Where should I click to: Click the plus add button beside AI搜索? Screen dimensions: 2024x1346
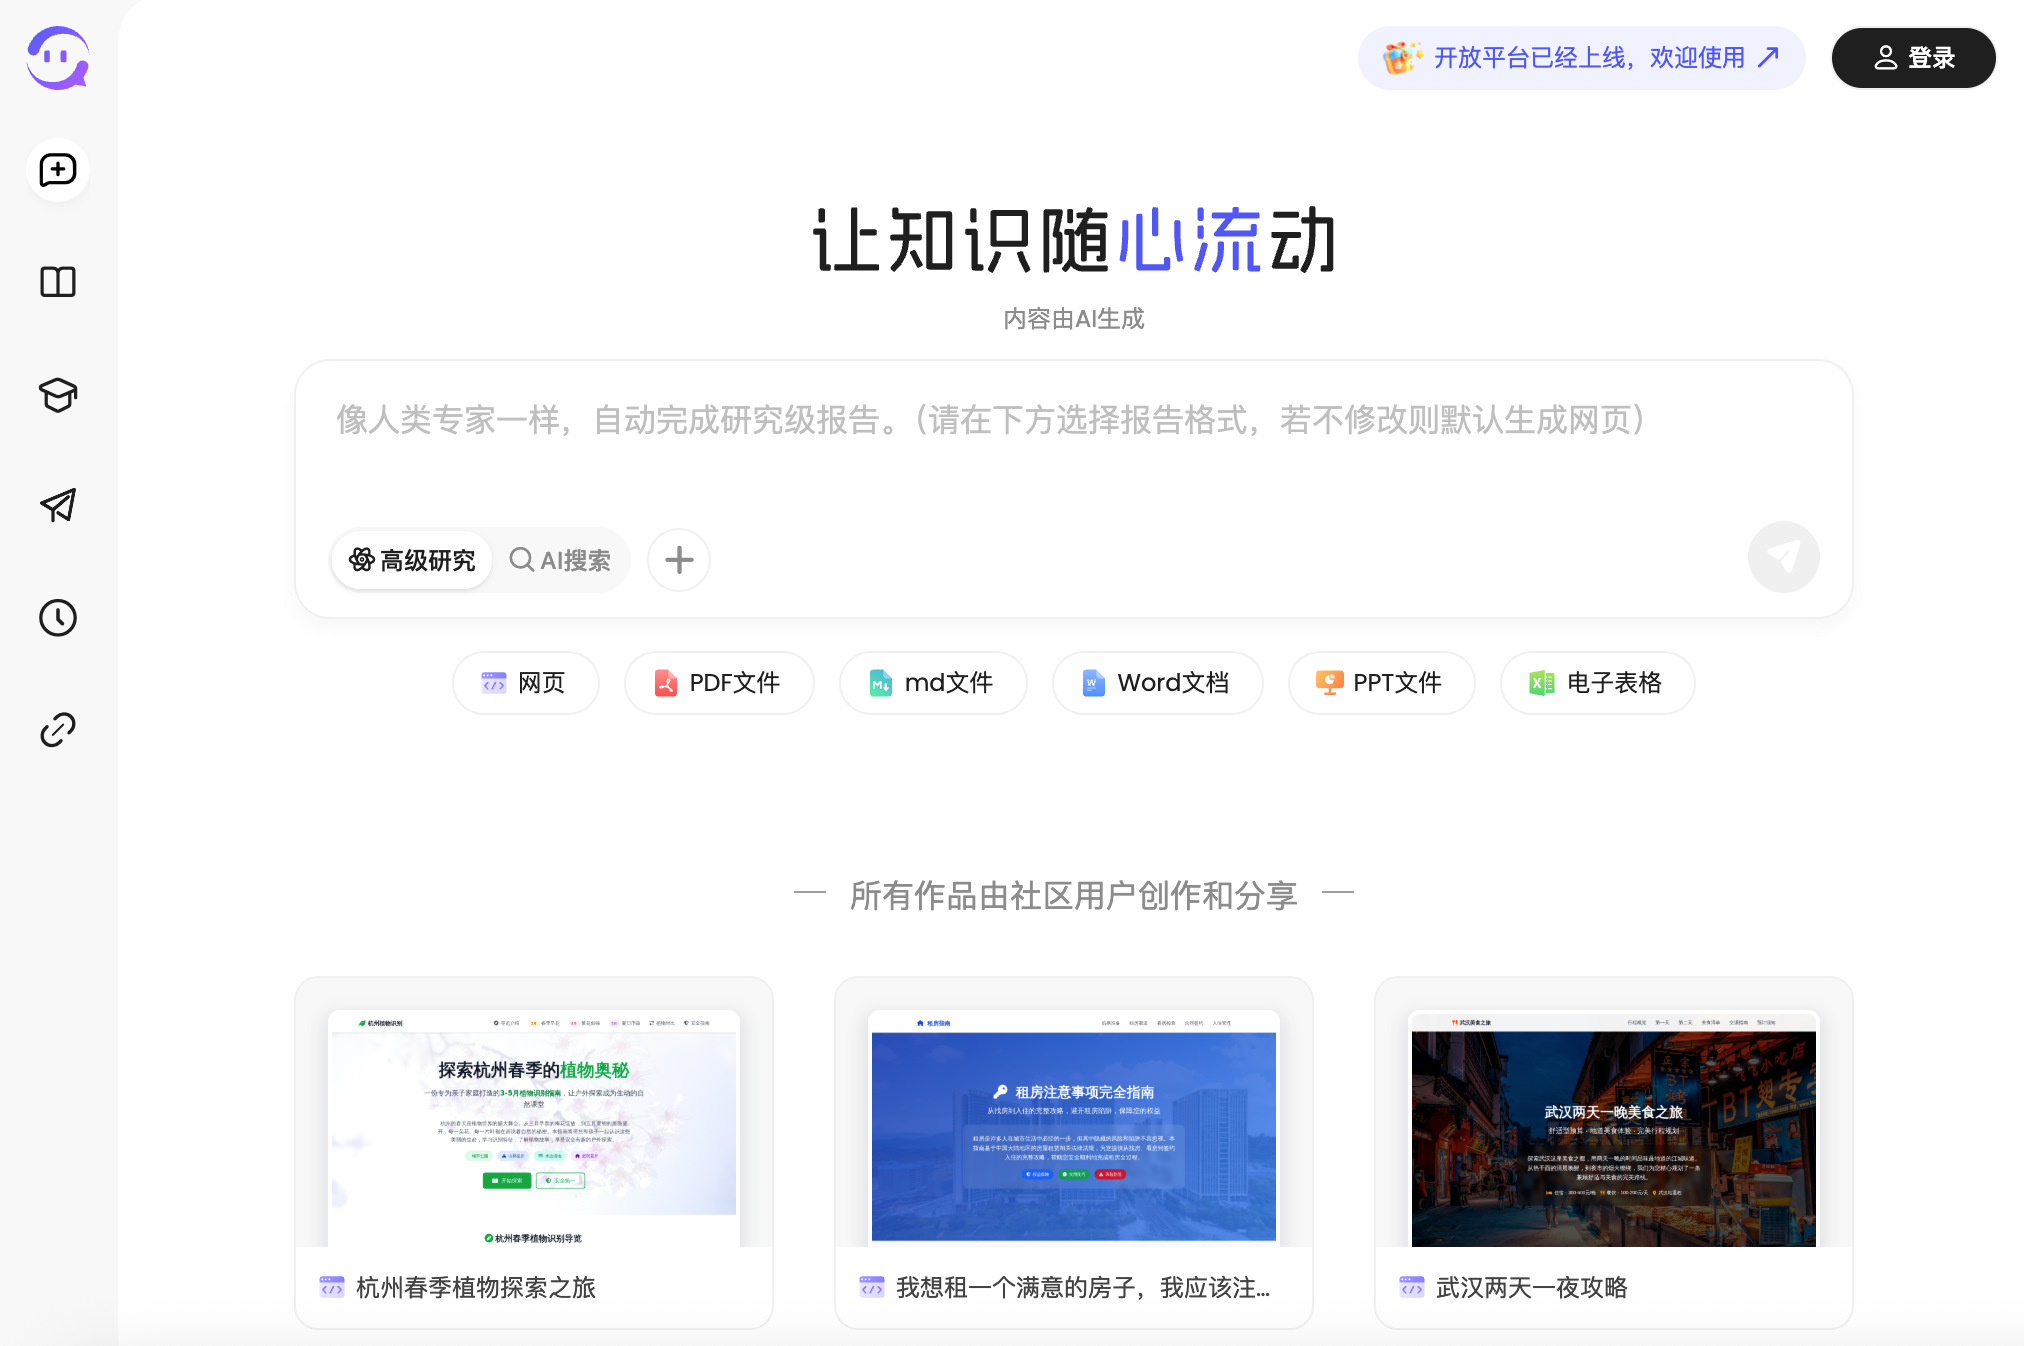pos(679,560)
